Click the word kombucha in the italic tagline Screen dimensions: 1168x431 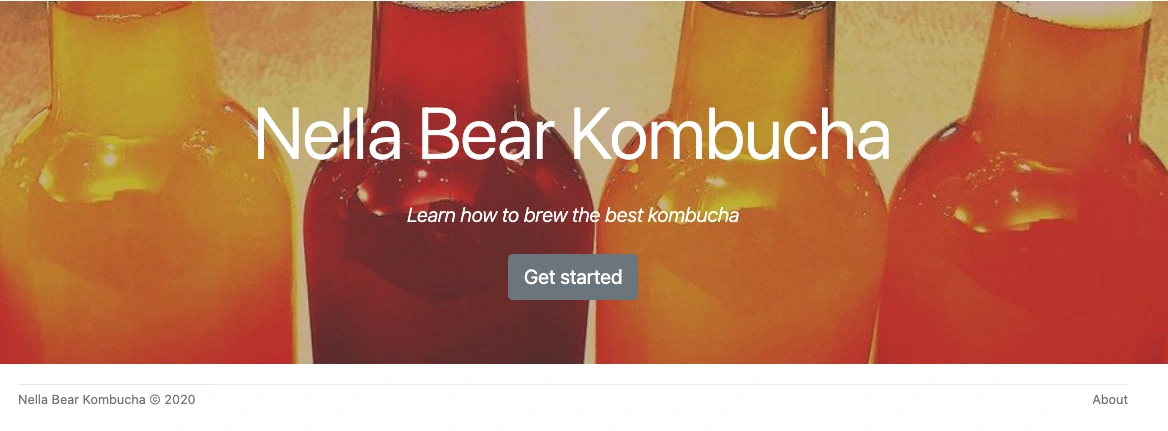click(694, 216)
